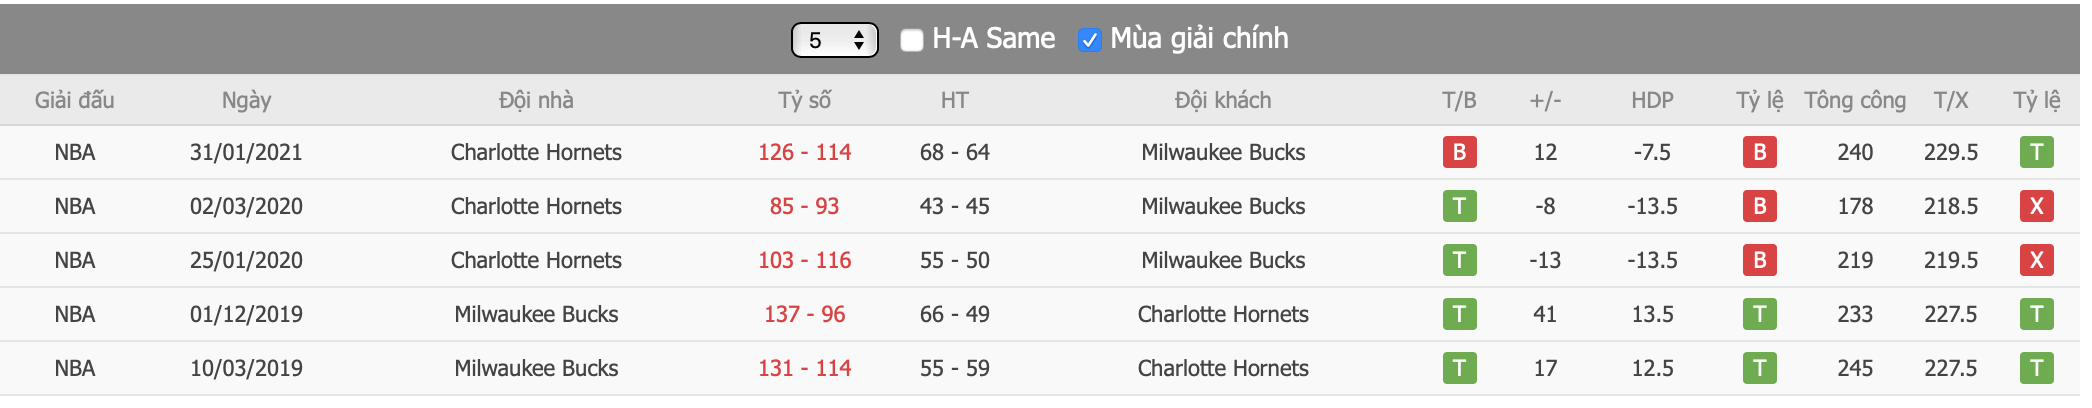Viewport: 2092px width, 408px height.
Task: Select Charlotte Hornets in the 31/01/2021 row
Action: pos(536,152)
